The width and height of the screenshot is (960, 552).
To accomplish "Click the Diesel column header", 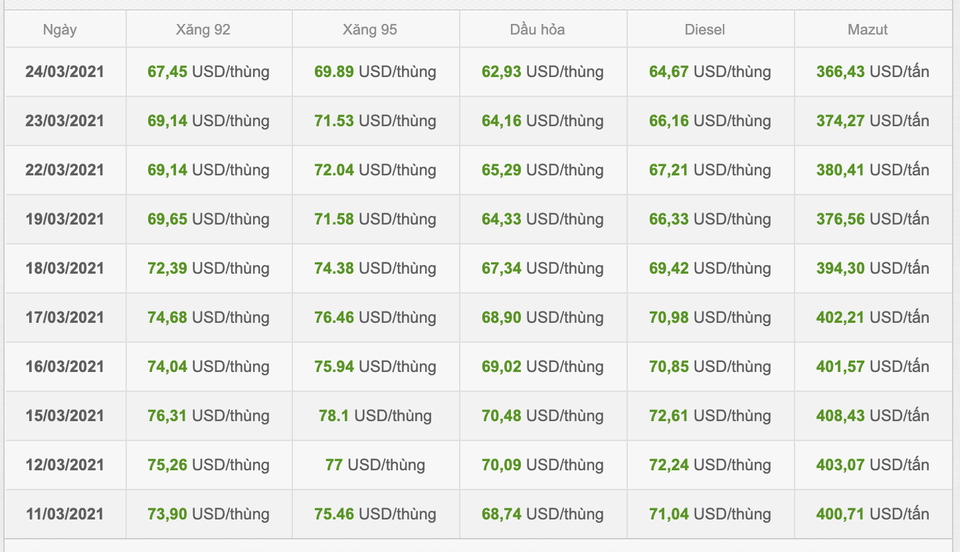I will click(705, 29).
